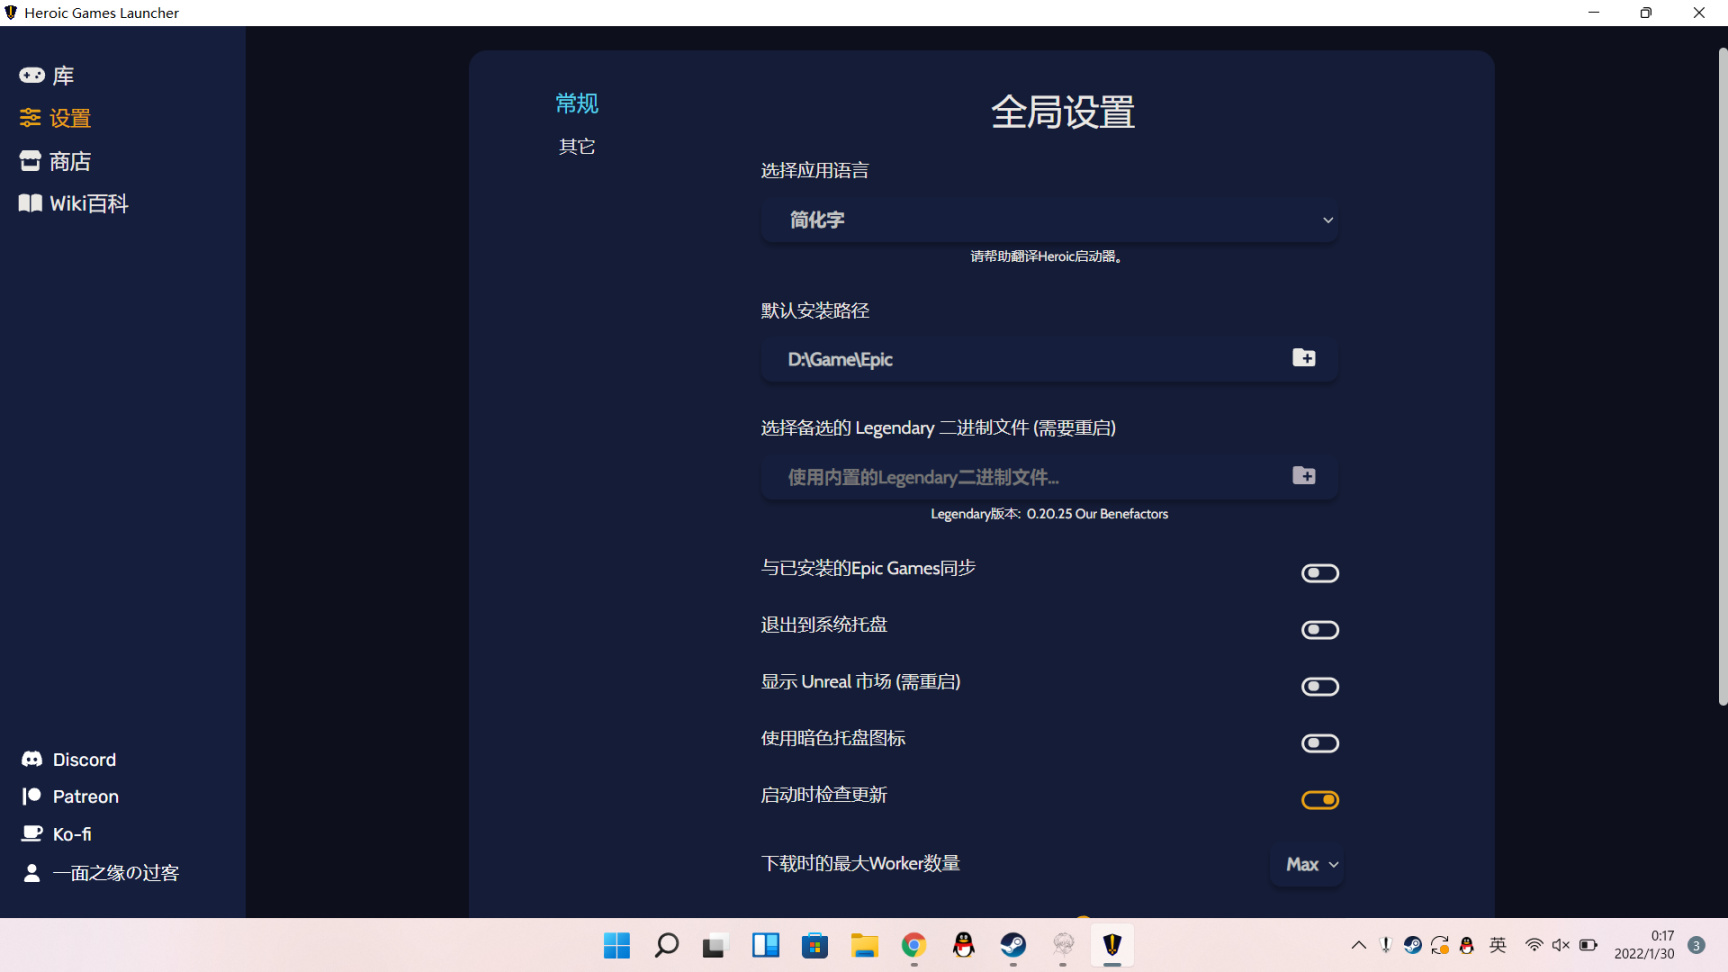Click the Wi-Fi network tray icon

[x=1534, y=945]
